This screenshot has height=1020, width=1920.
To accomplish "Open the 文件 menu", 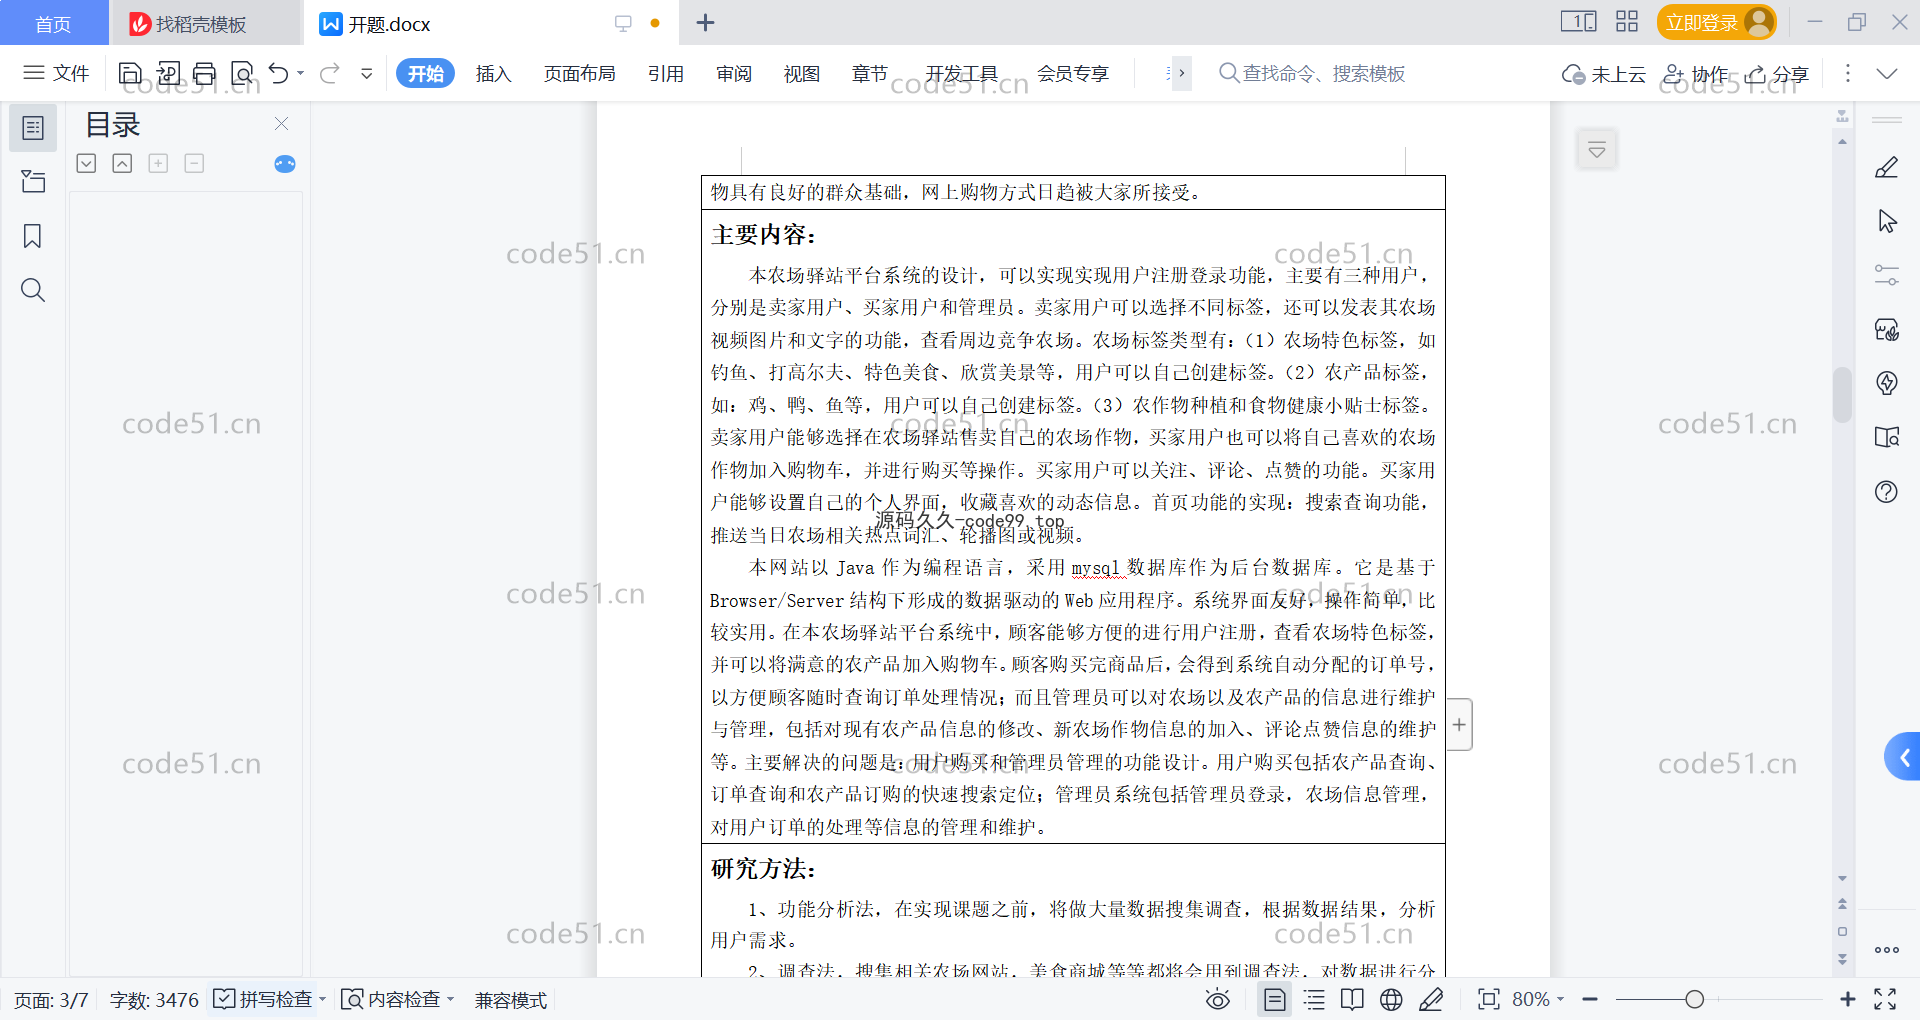I will (56, 73).
